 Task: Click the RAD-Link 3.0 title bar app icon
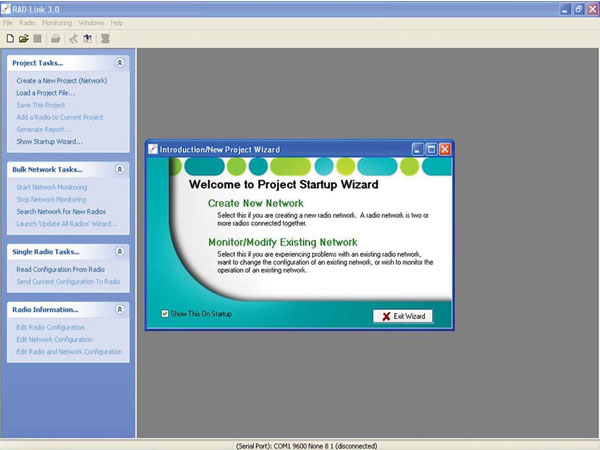[x=6, y=9]
